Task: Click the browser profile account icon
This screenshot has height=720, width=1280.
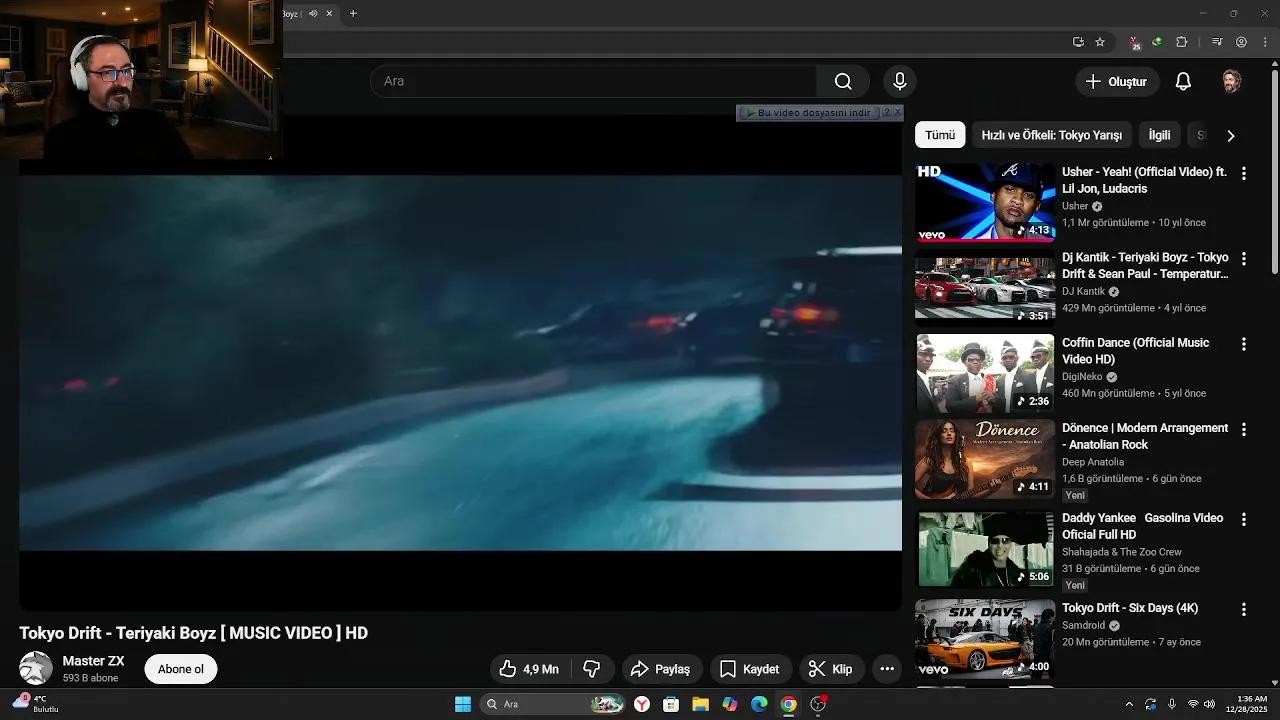Action: point(1241,42)
